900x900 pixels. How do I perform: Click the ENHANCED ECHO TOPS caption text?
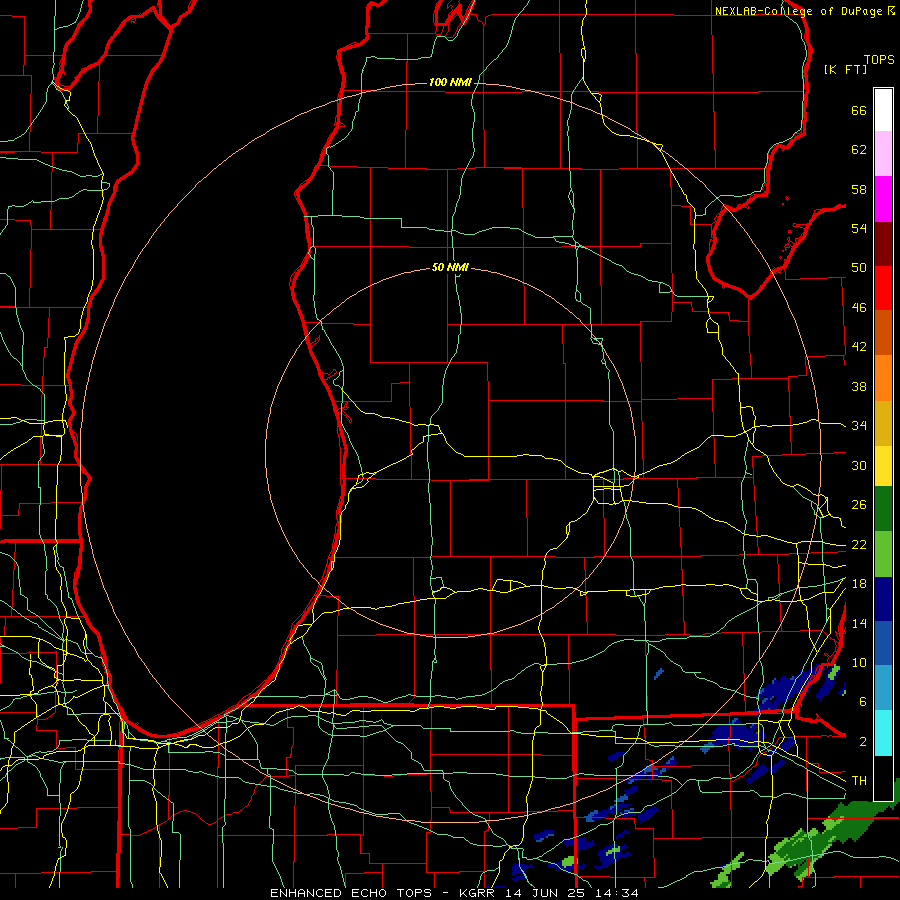click(x=350, y=893)
